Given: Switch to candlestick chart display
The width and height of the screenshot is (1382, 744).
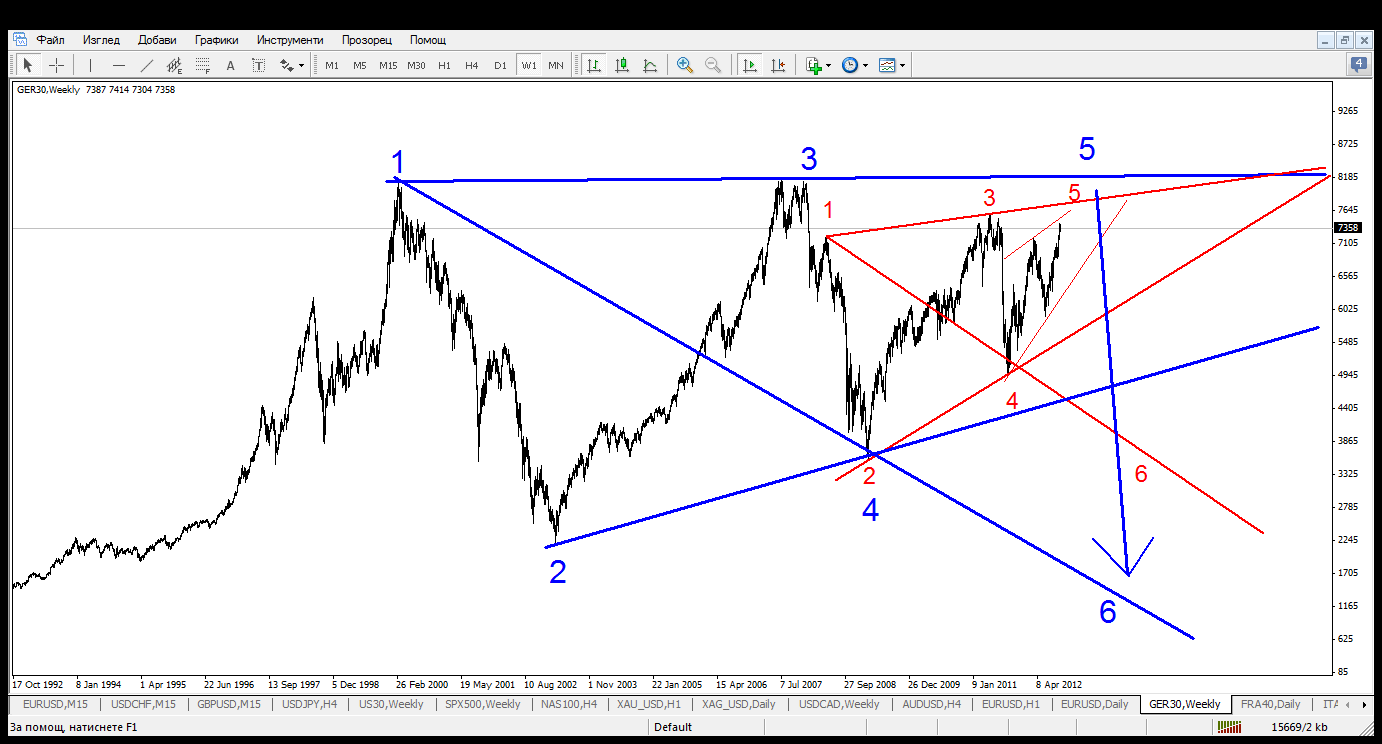Looking at the screenshot, I should (x=622, y=65).
